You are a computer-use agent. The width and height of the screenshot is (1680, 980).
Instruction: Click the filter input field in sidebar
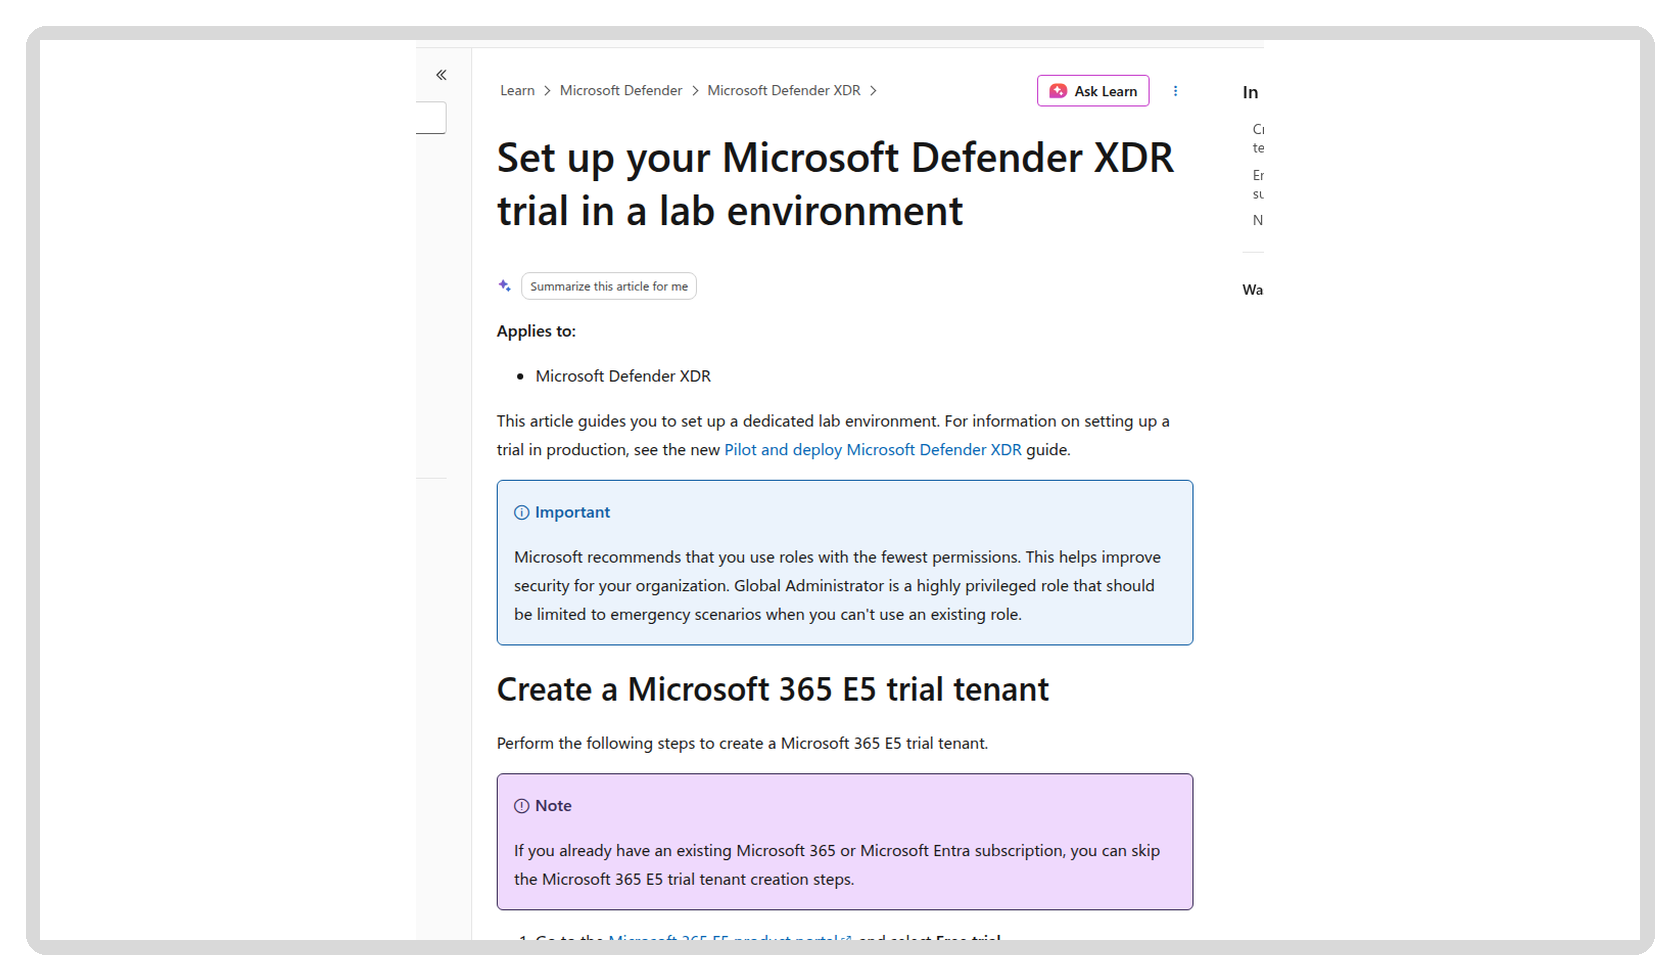point(431,118)
